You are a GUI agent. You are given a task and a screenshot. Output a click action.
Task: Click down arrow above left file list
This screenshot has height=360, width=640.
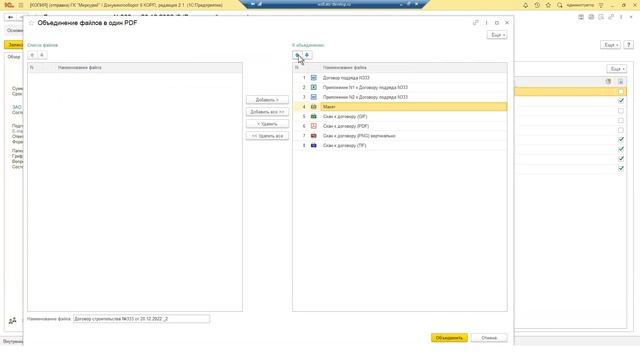(x=42, y=55)
